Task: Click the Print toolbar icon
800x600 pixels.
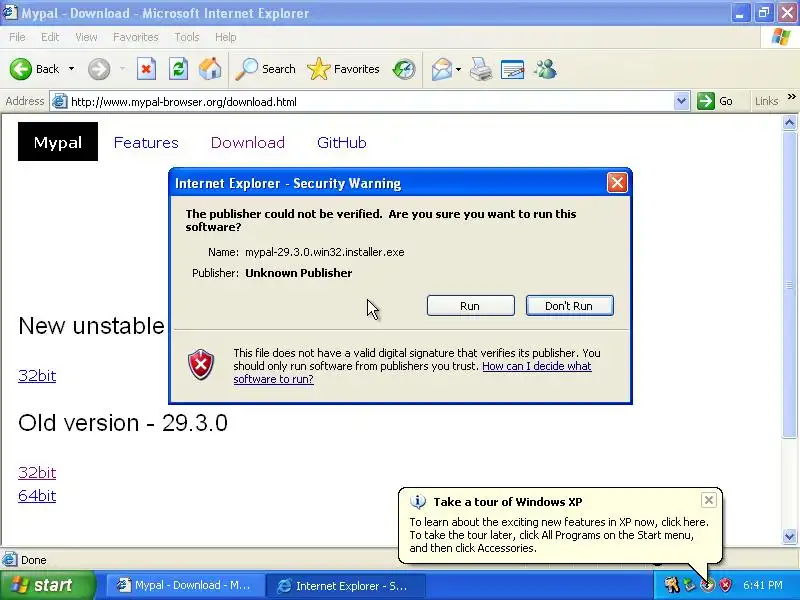Action: pyautogui.click(x=481, y=69)
